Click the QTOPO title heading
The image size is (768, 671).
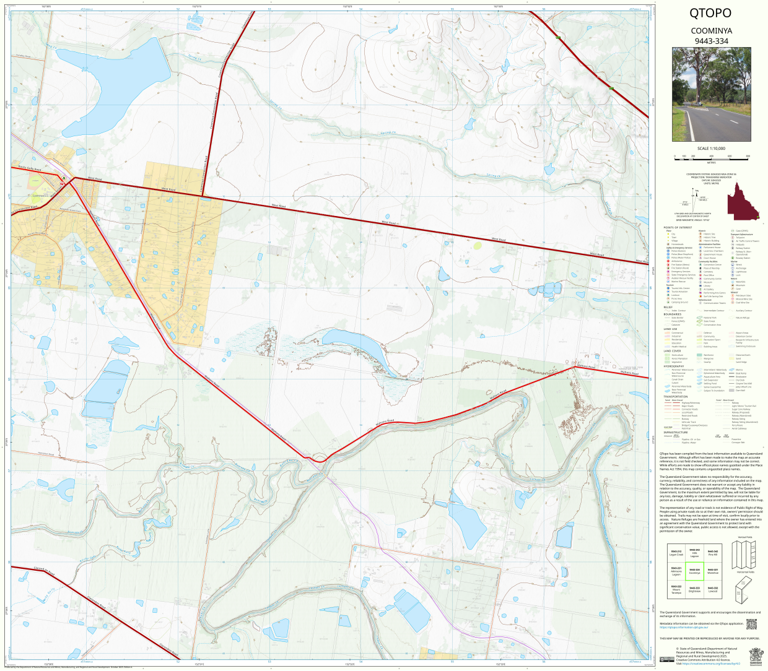tap(710, 13)
